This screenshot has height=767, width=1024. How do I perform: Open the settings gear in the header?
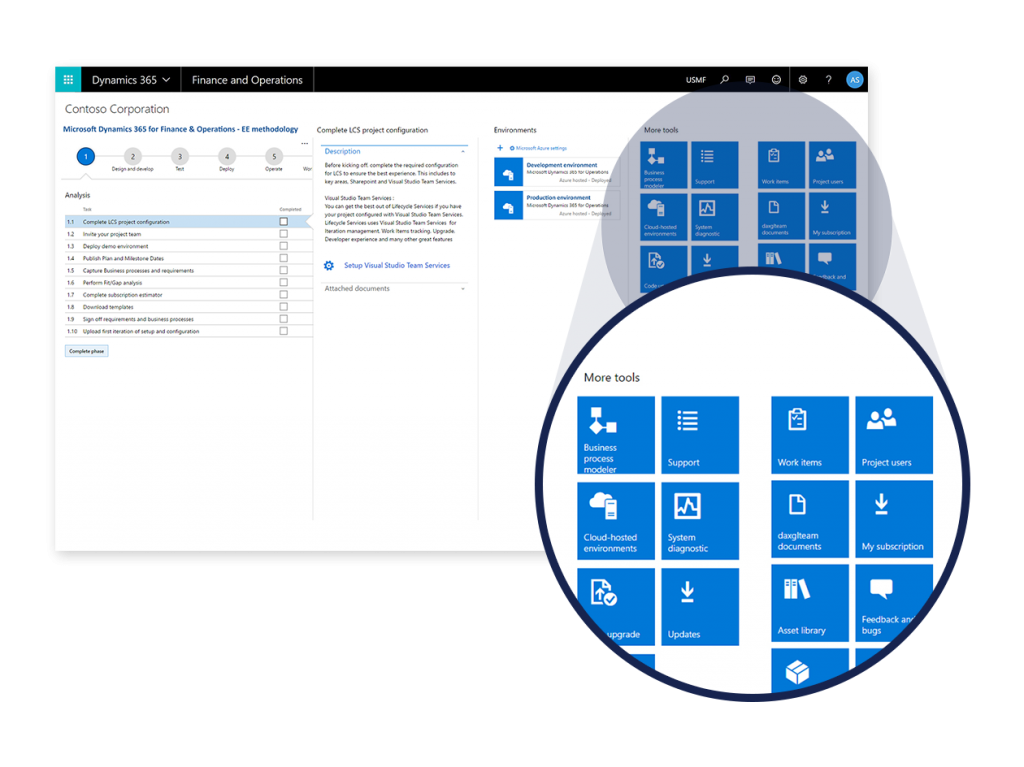(x=803, y=80)
